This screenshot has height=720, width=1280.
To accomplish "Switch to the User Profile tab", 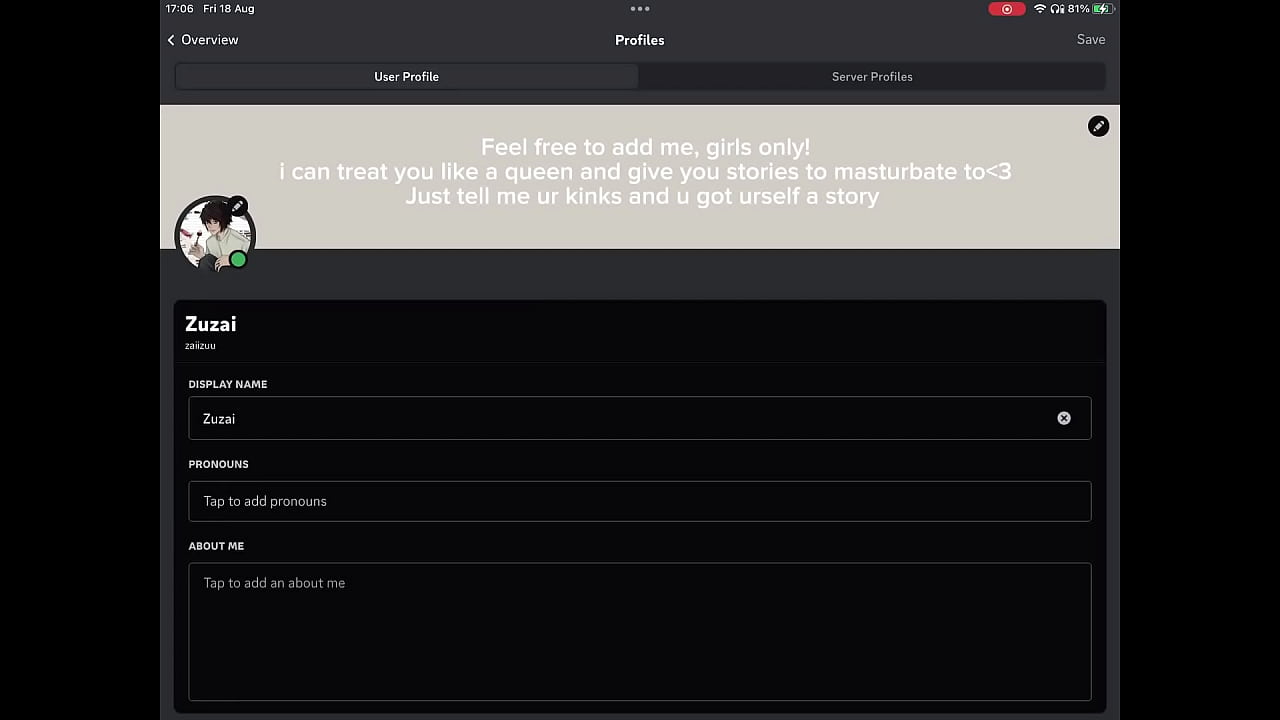I will click(x=406, y=77).
